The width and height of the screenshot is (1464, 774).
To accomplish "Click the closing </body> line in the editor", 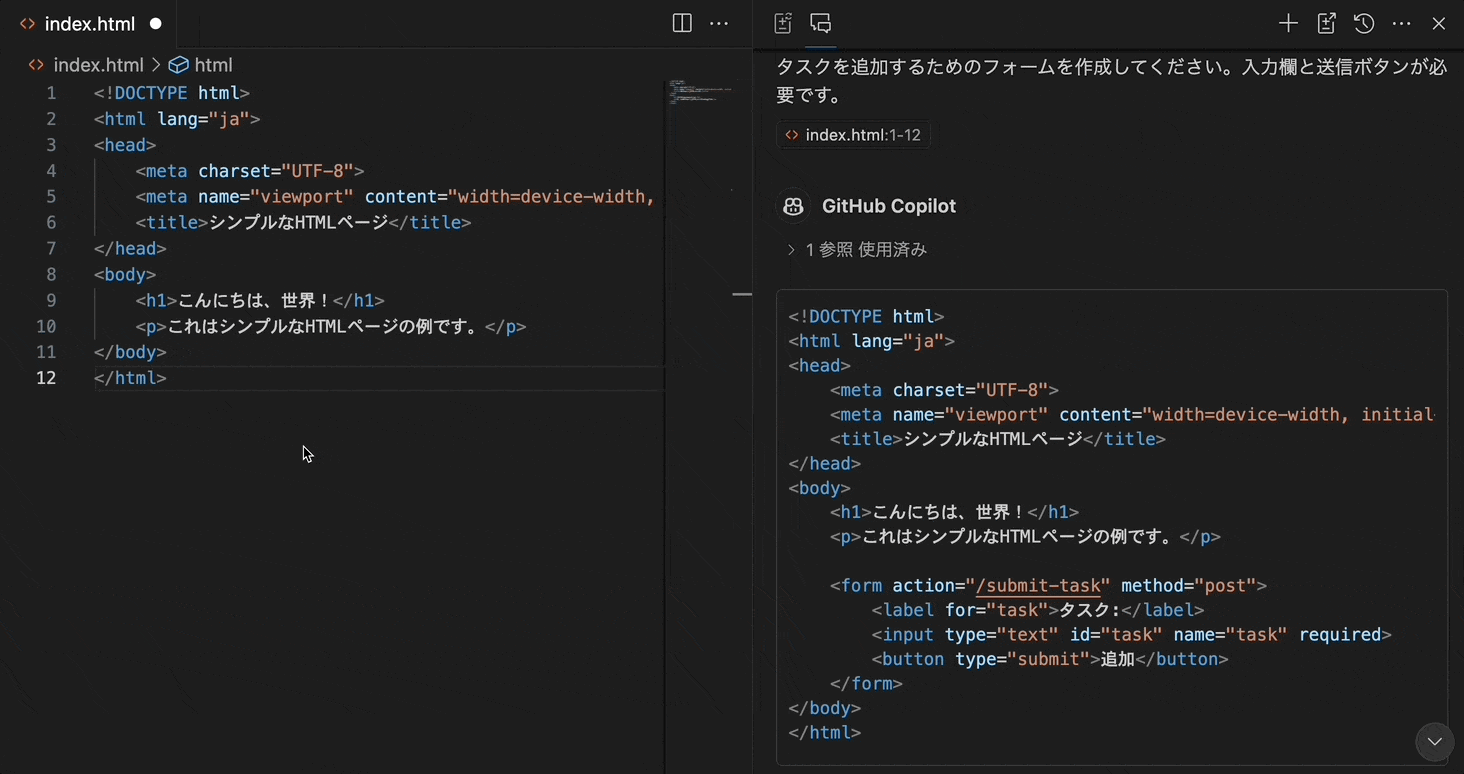I will [130, 352].
